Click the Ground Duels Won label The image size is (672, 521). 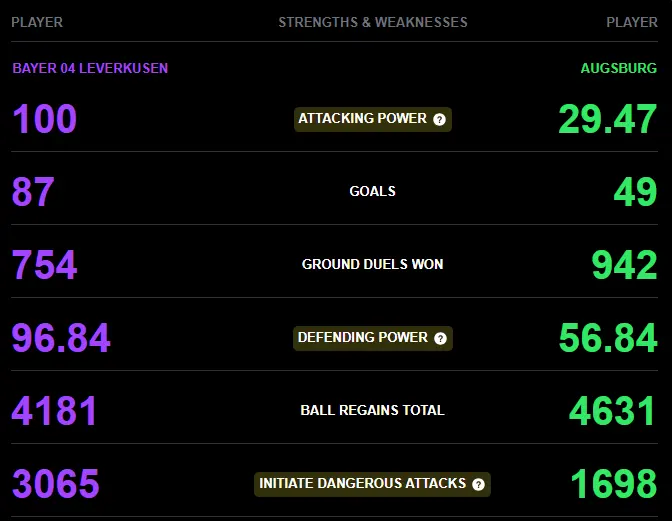pos(372,264)
